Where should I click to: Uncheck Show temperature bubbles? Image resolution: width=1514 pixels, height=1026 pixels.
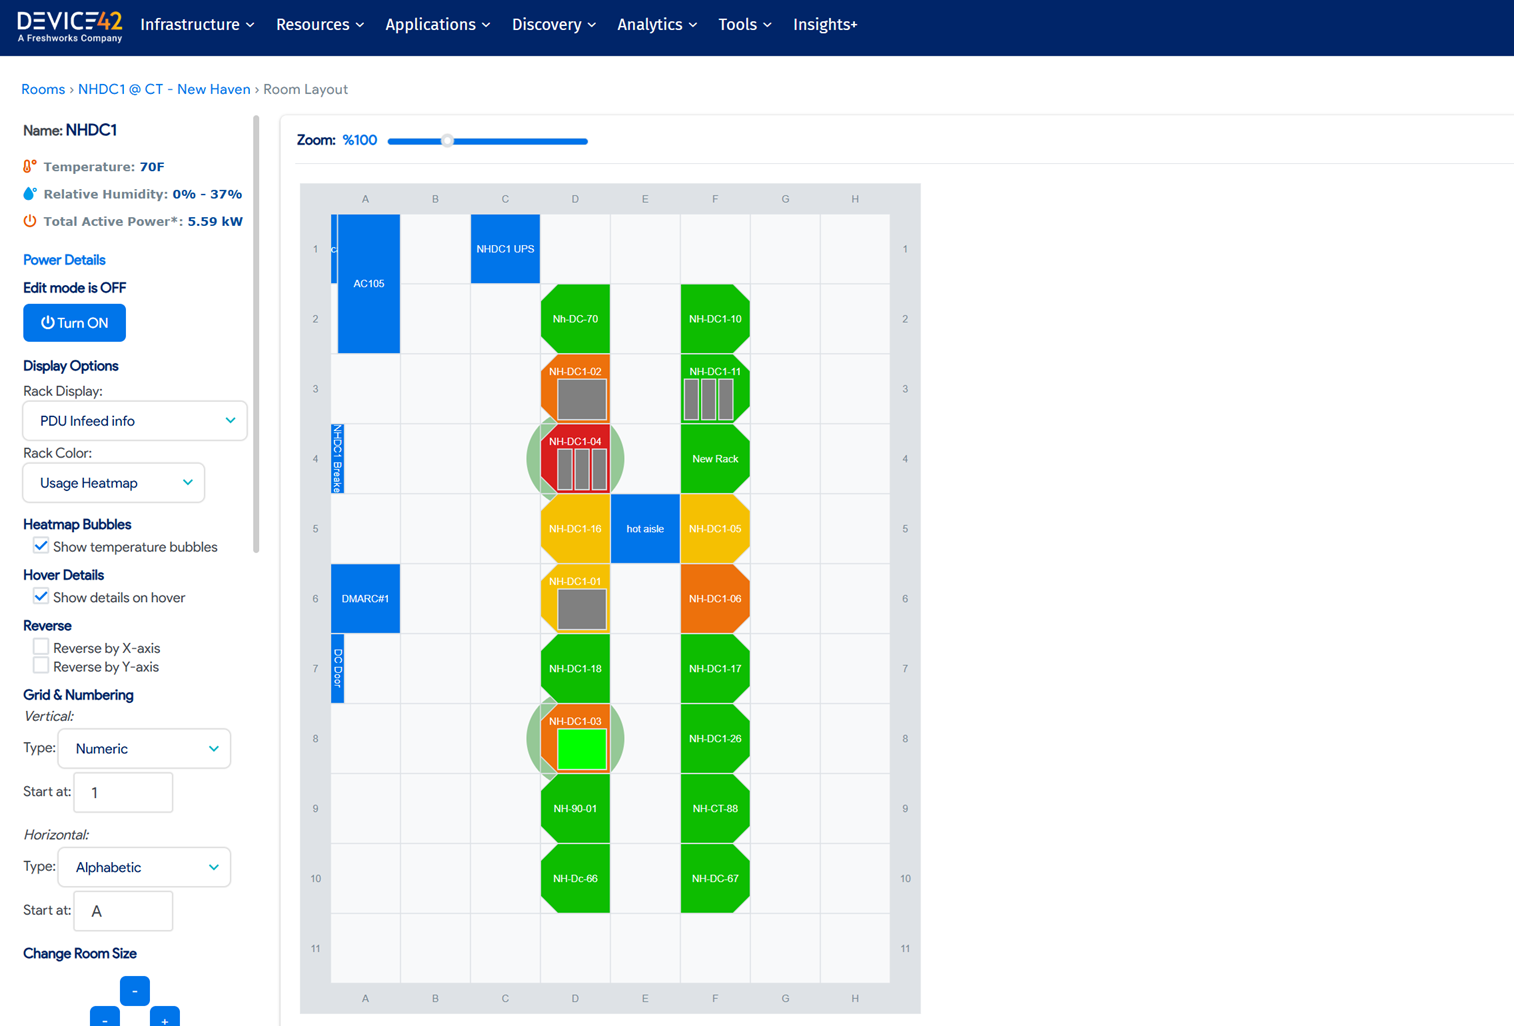41,546
